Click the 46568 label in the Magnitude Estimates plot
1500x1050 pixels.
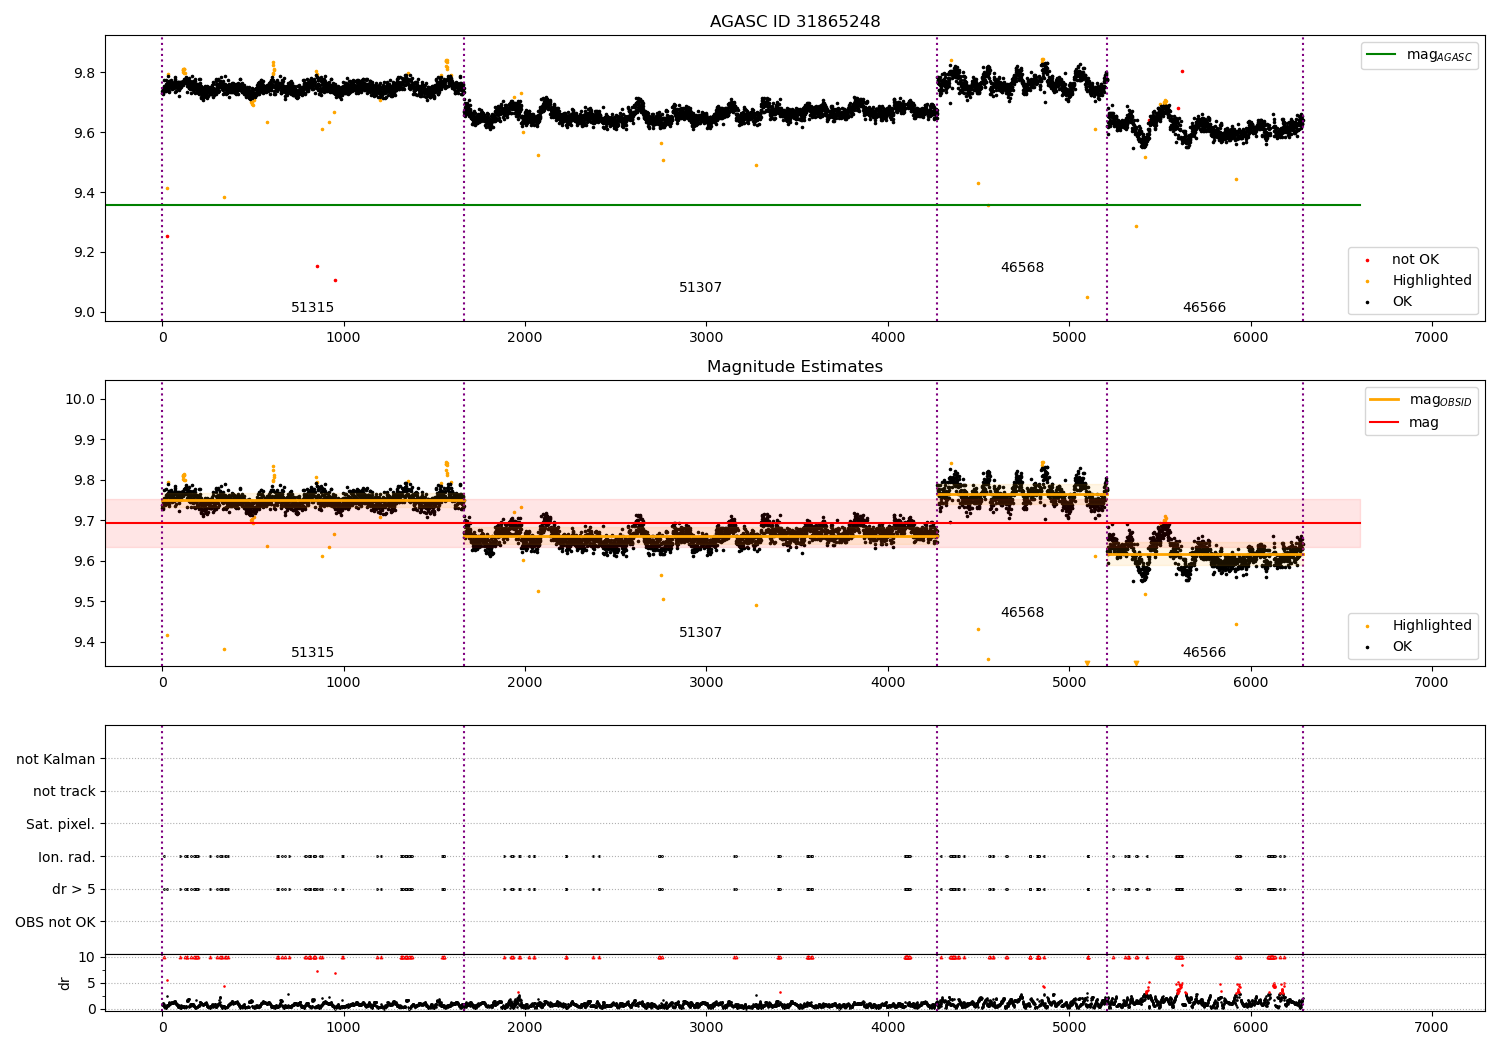click(1022, 613)
